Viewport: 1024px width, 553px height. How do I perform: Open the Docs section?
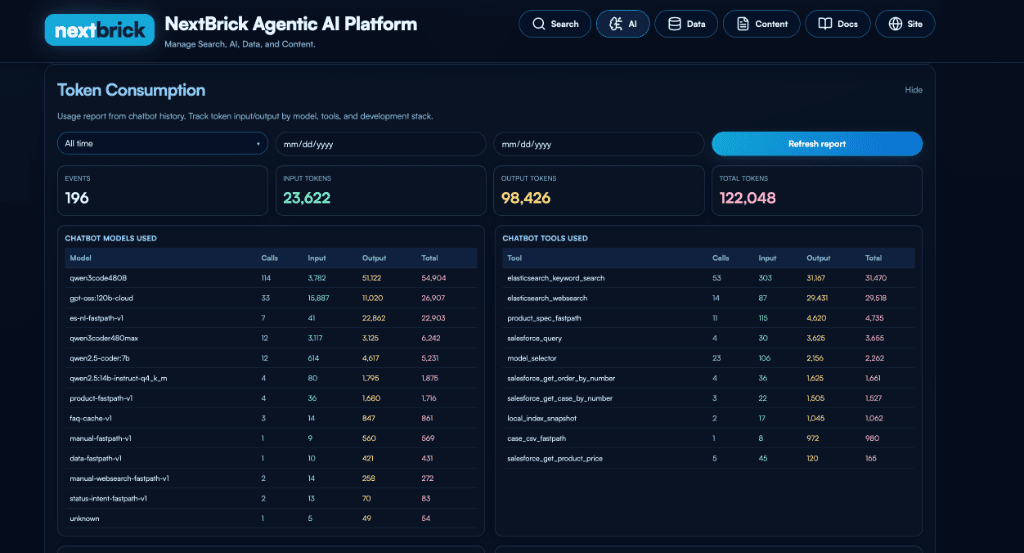pyautogui.click(x=838, y=24)
